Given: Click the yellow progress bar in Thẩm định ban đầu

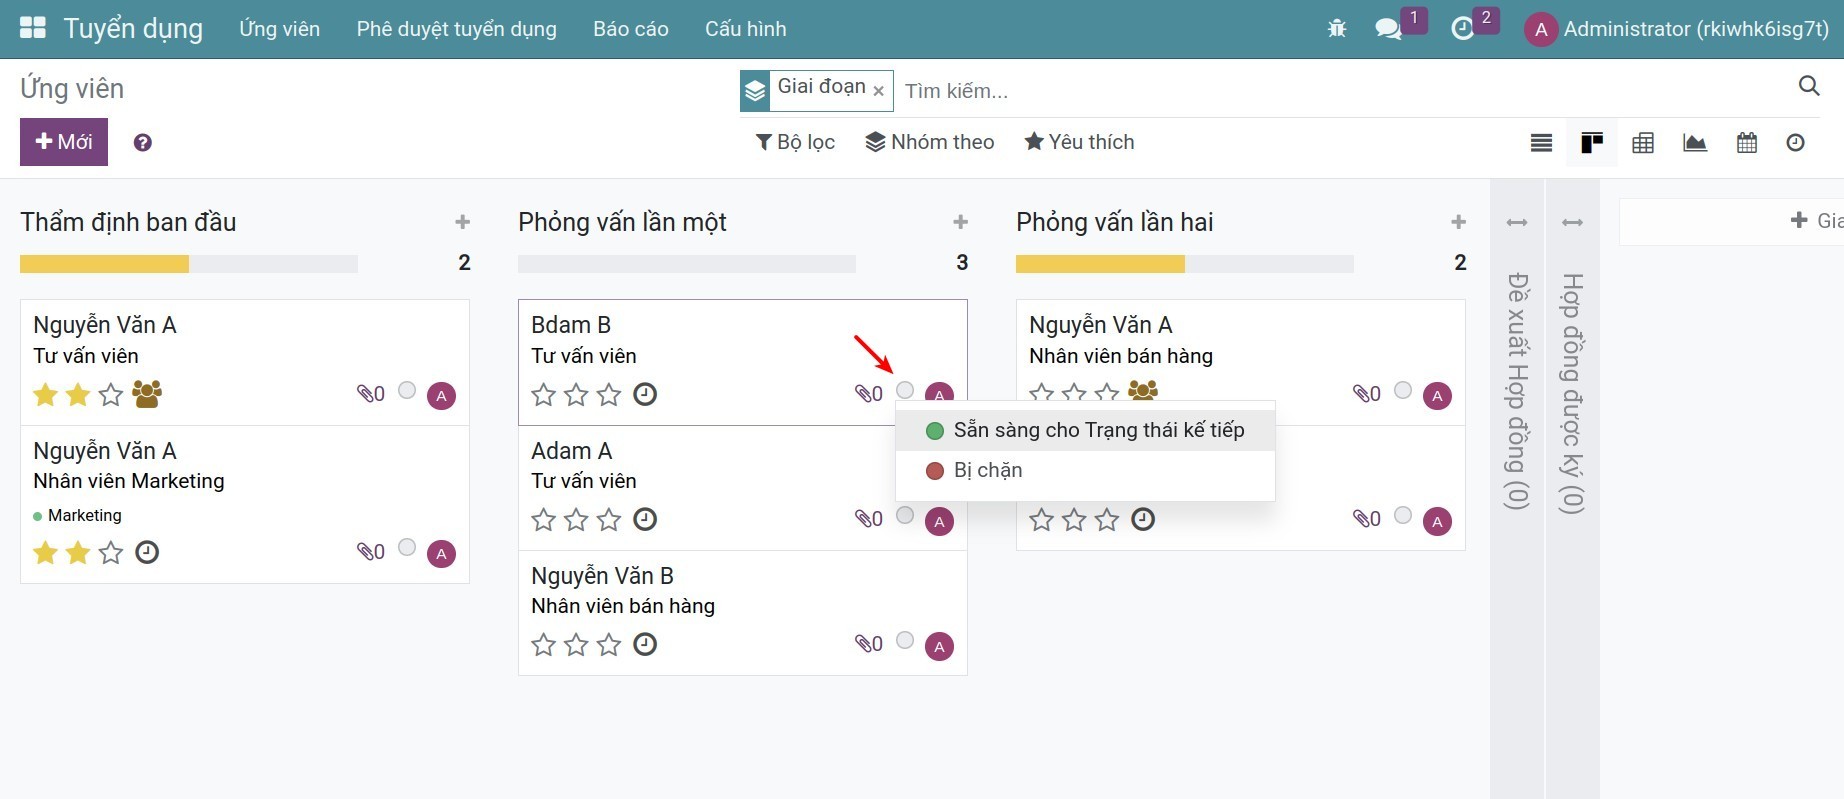Looking at the screenshot, I should [104, 264].
